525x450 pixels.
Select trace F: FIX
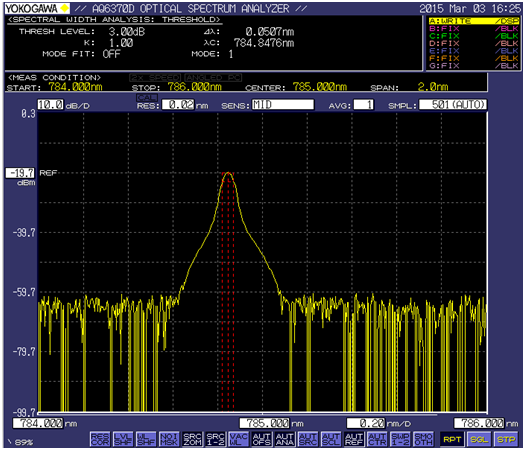coord(474,58)
